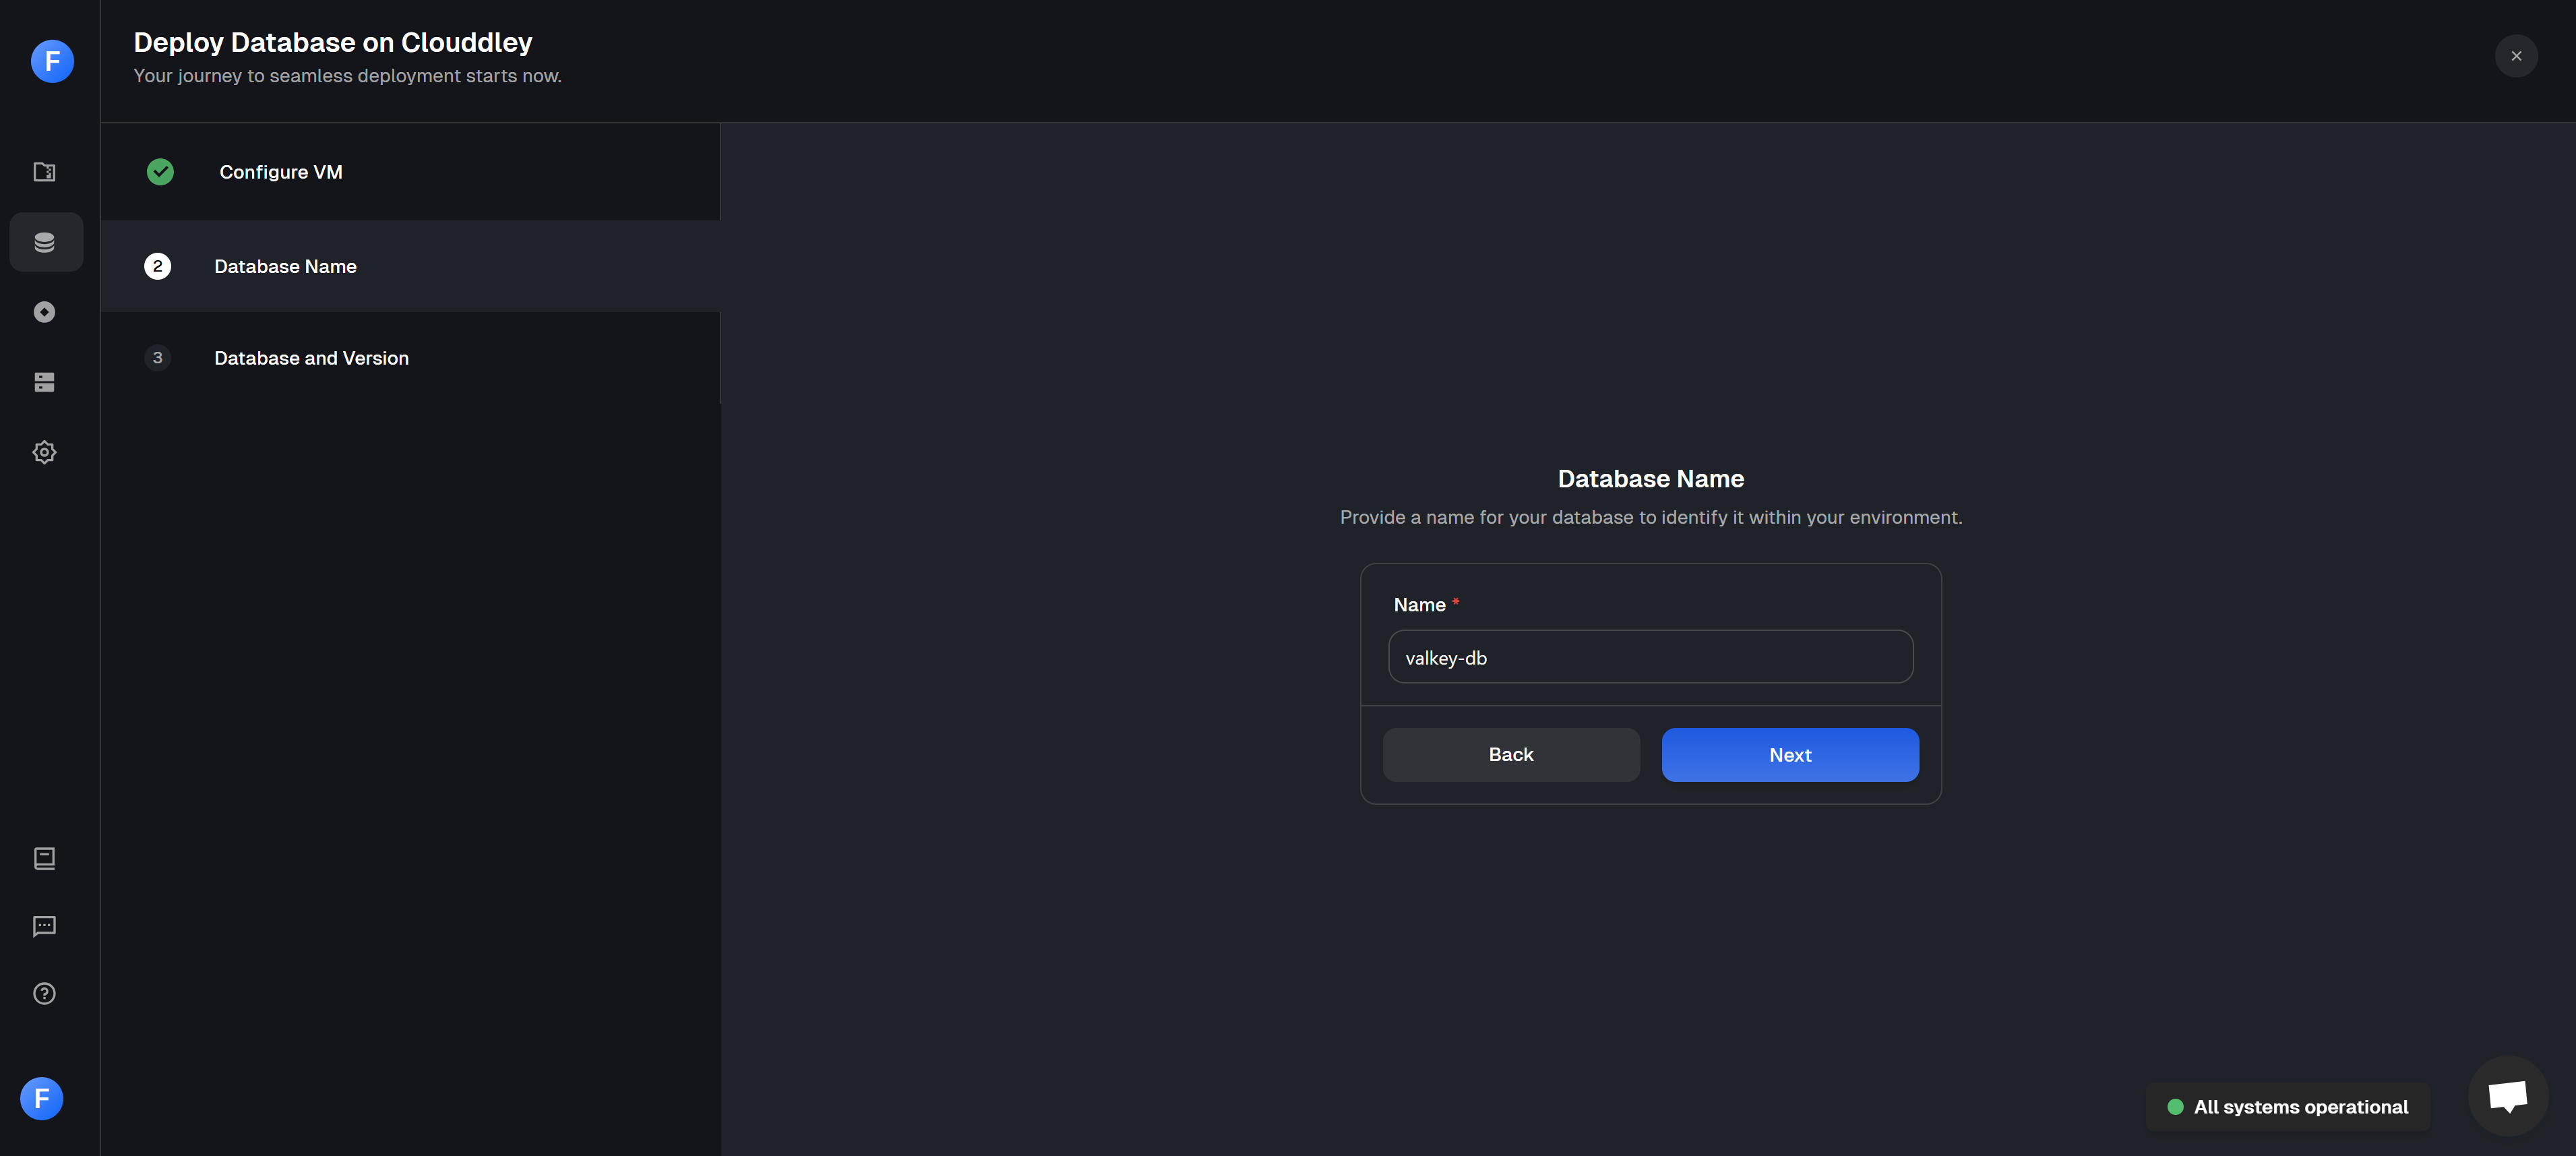
Task: Select the Database Name step
Action: point(285,267)
